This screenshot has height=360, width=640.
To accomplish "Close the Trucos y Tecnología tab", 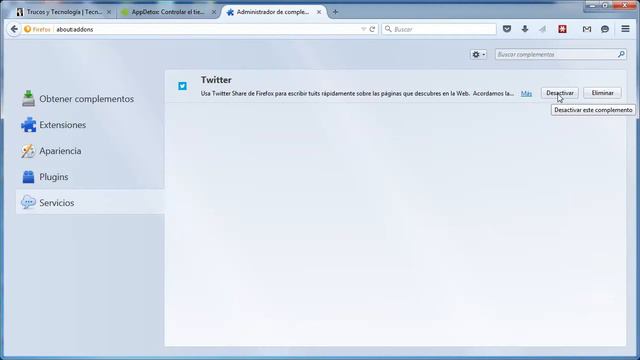I will point(109,12).
